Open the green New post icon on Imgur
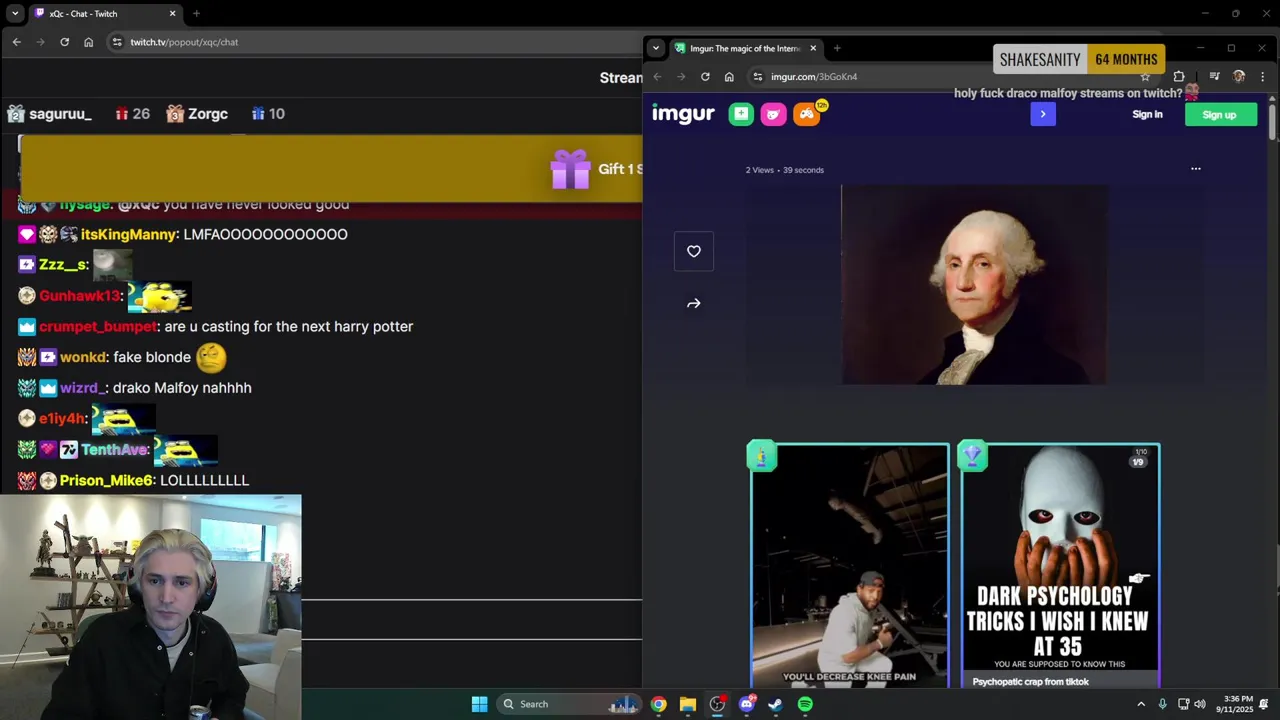Viewport: 1280px width, 720px height. 741,114
